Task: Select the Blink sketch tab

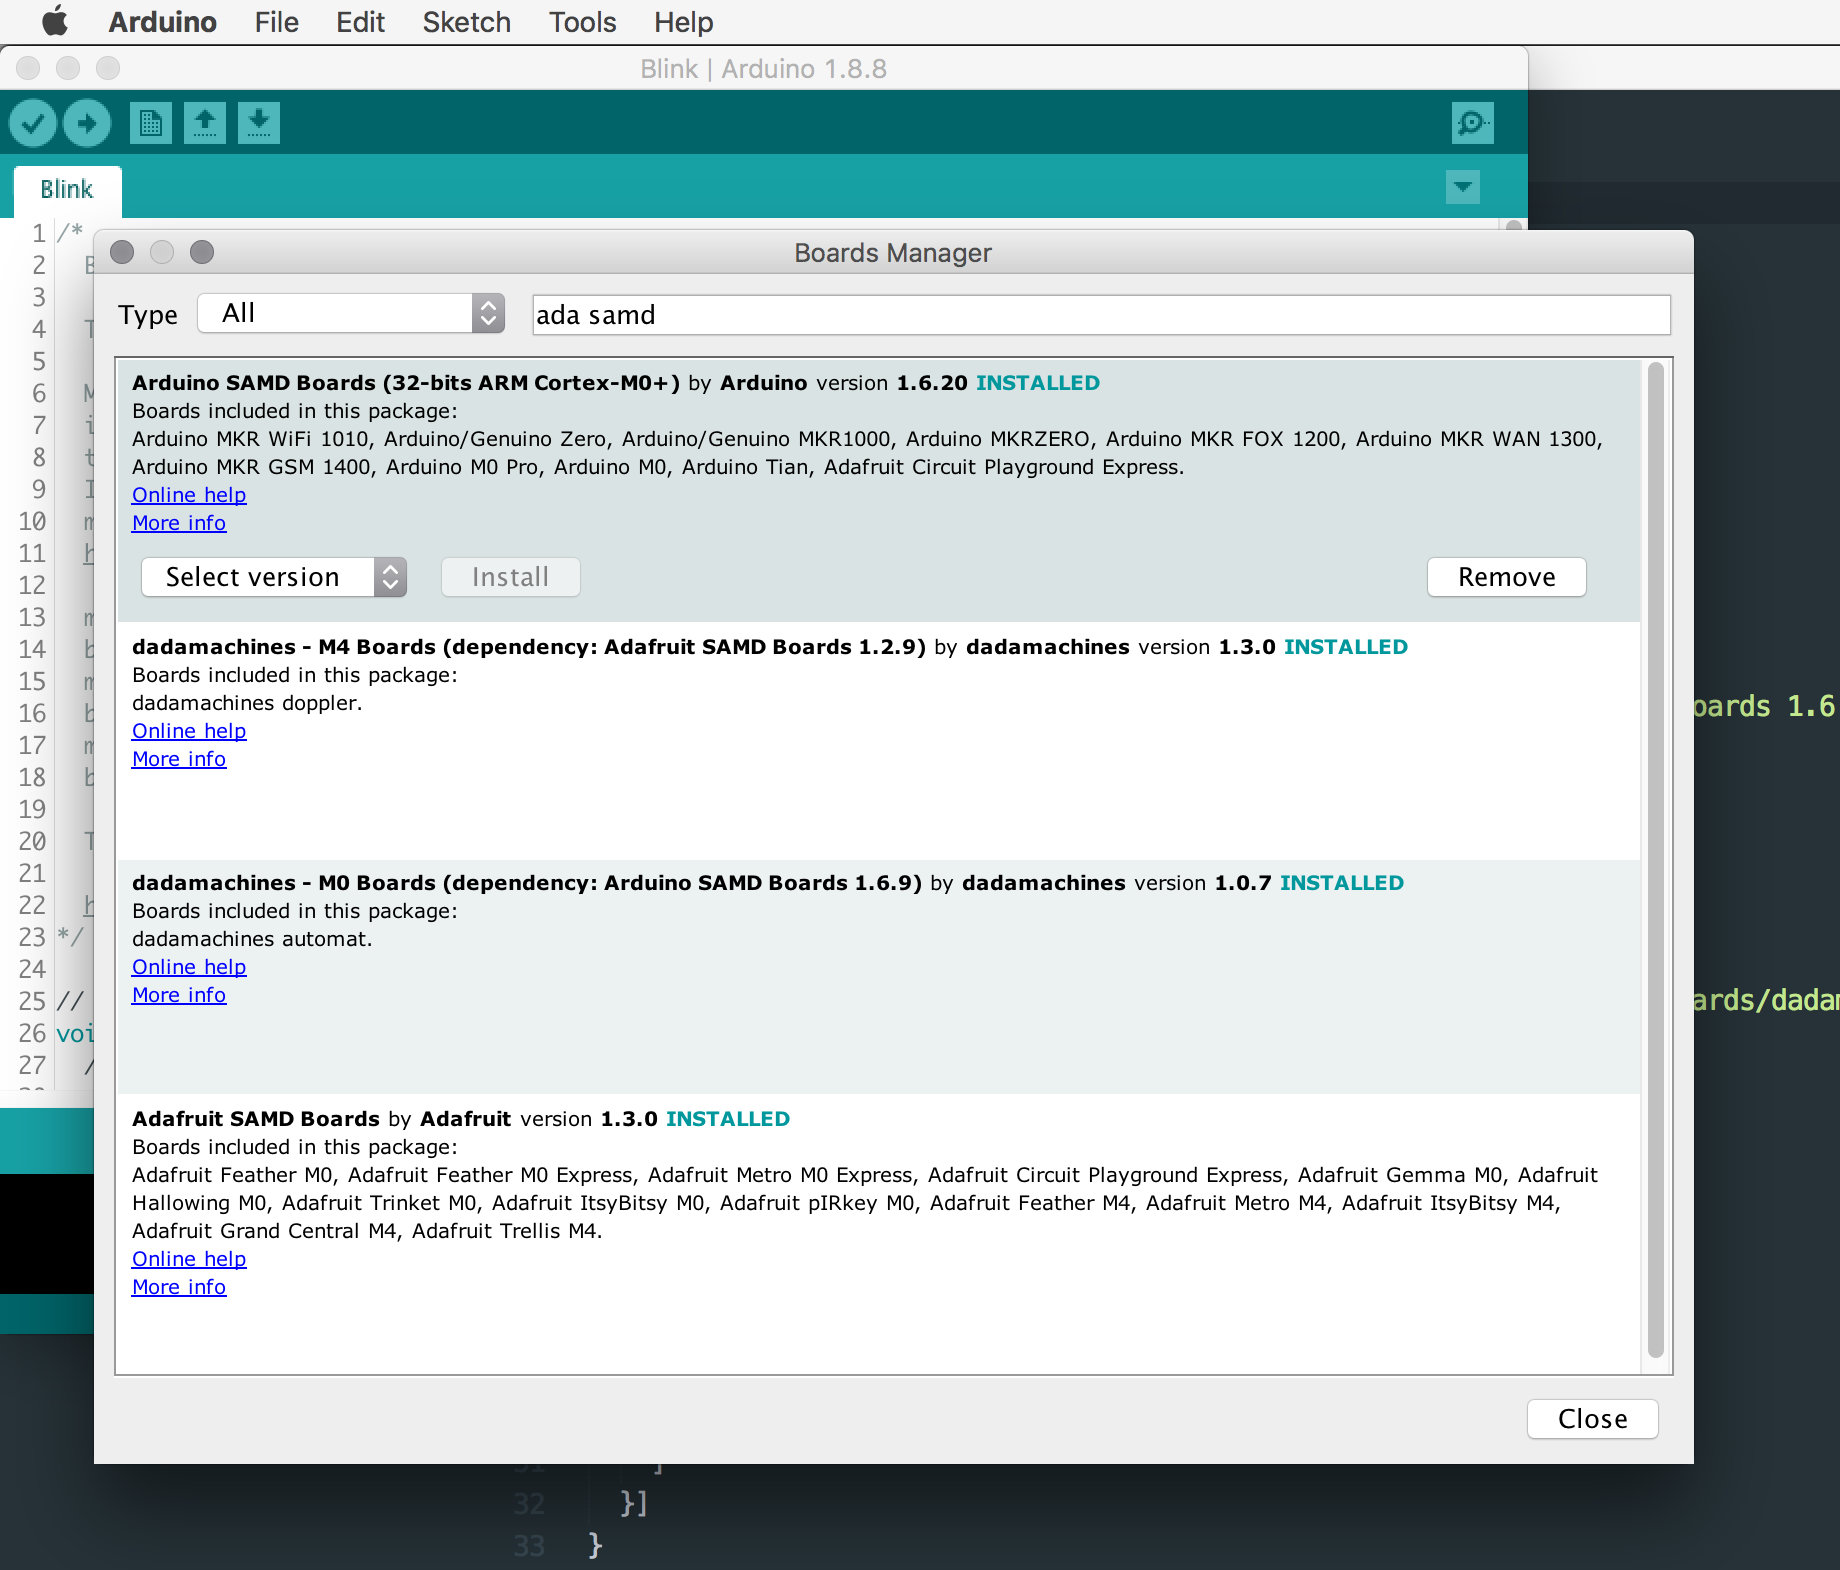Action: [67, 190]
